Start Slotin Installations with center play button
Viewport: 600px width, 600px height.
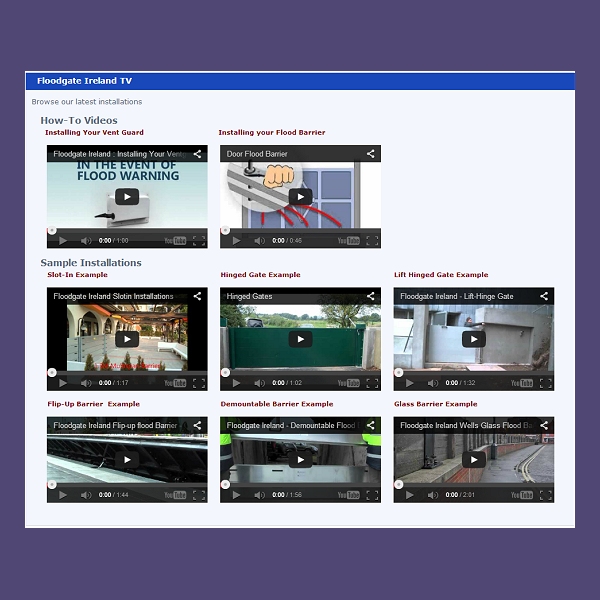click(x=127, y=339)
